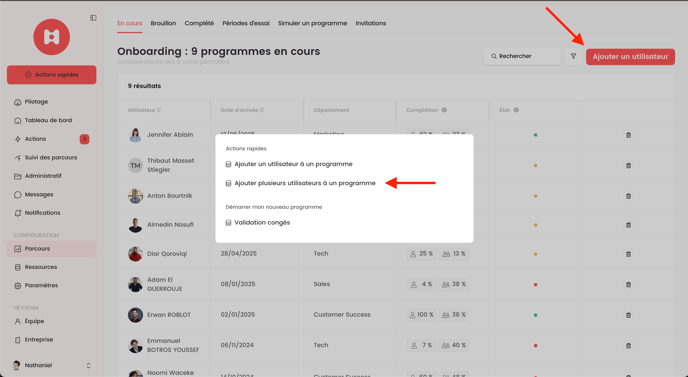The image size is (688, 377).
Task: Click the TM initials avatar
Action: 135,165
